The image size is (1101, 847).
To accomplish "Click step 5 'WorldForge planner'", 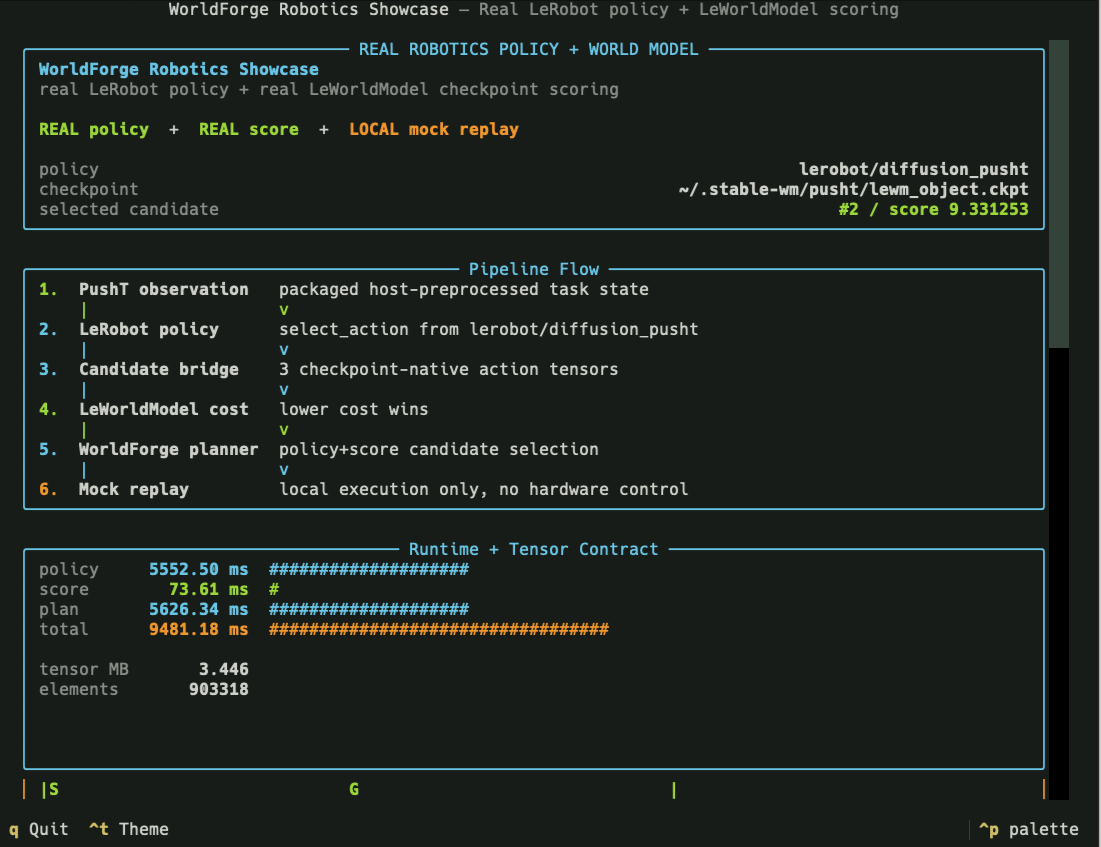I will (169, 449).
